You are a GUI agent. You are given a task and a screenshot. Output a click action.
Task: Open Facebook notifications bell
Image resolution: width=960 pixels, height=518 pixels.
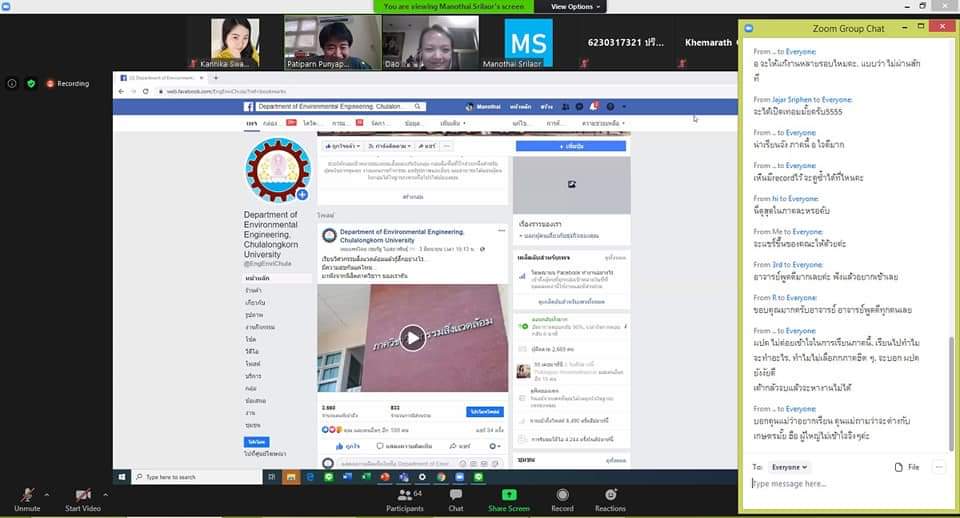[593, 107]
